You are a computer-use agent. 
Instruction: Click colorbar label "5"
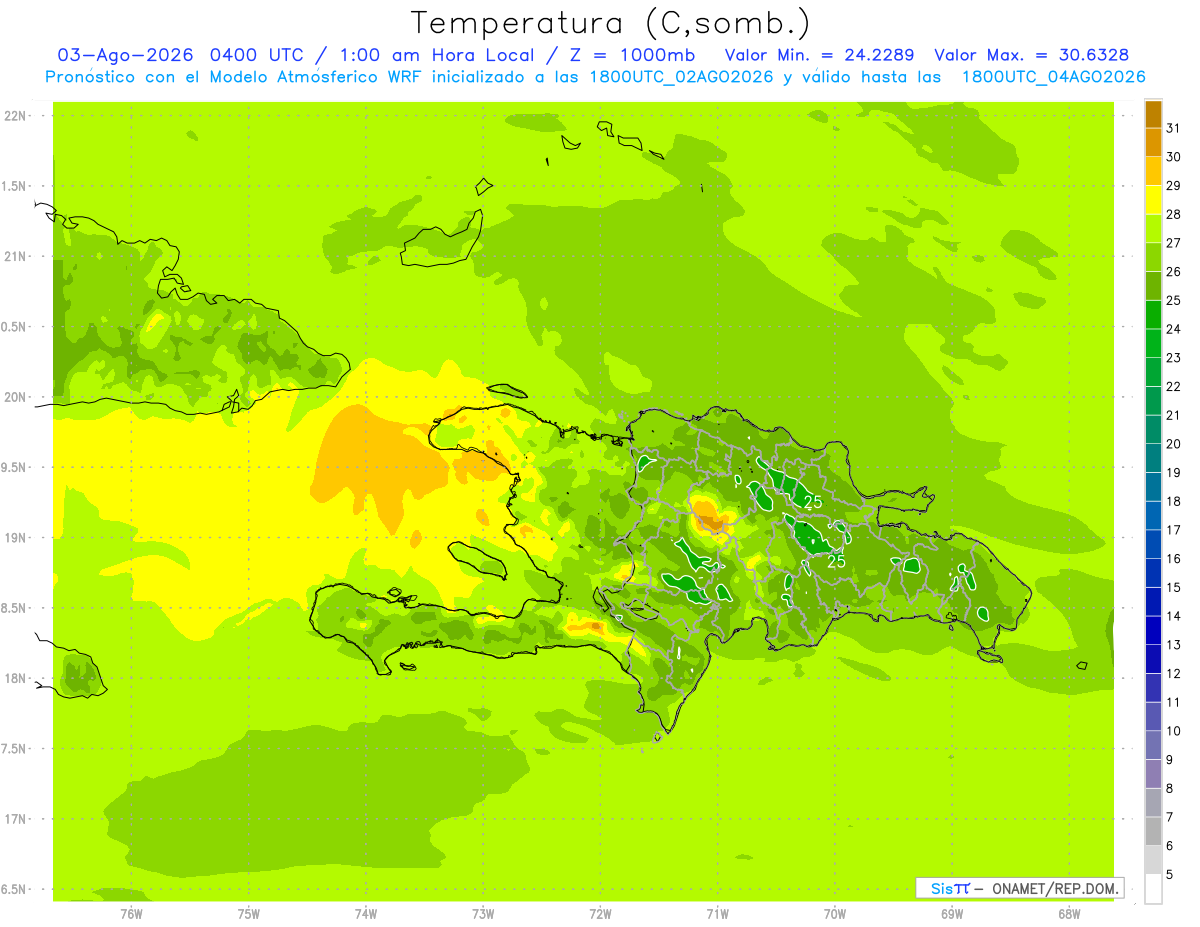pos(1170,875)
